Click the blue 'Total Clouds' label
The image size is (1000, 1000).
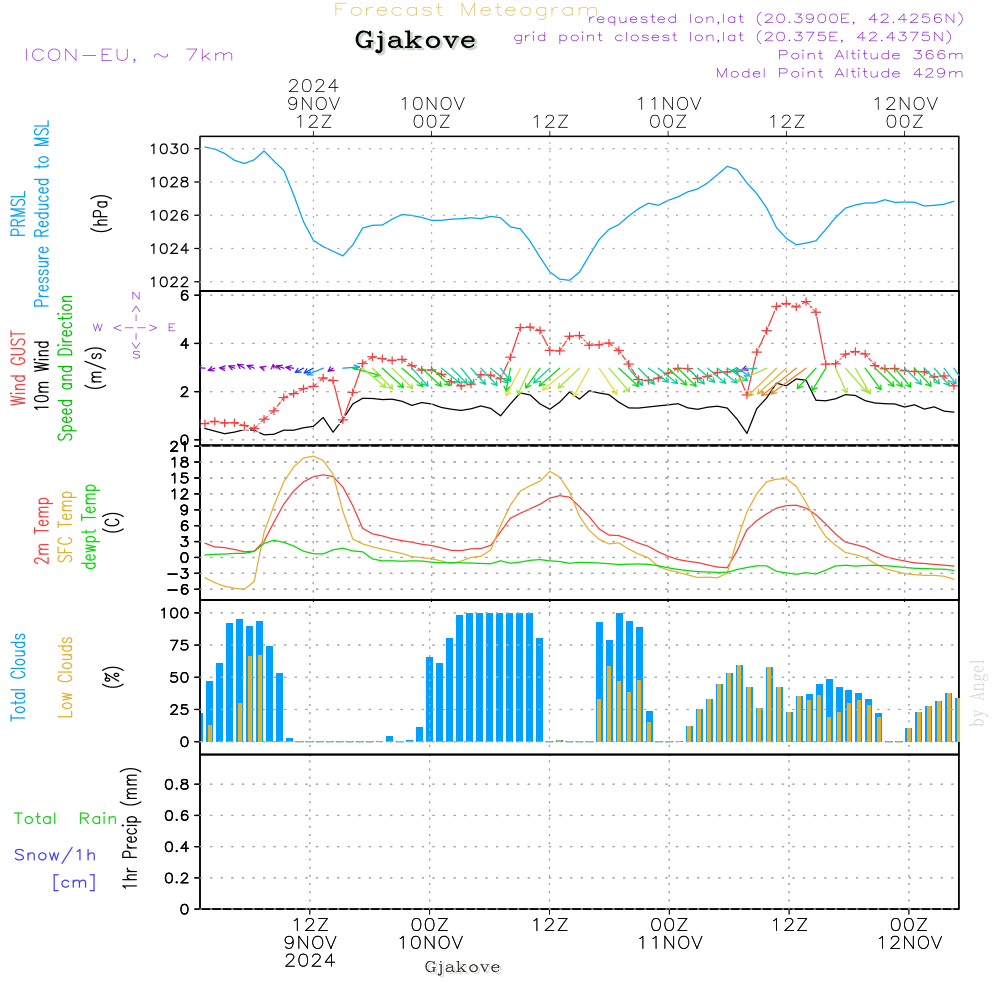18,677
